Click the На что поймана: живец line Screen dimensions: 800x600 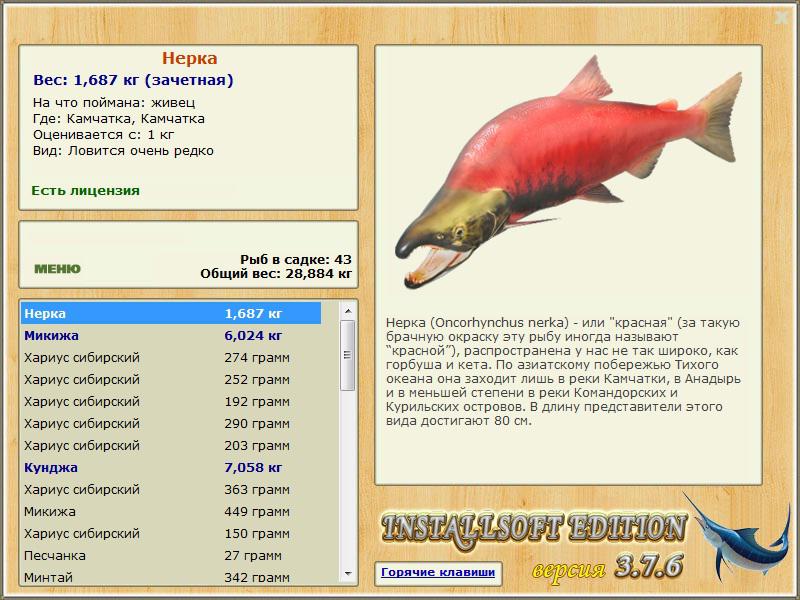[114, 103]
